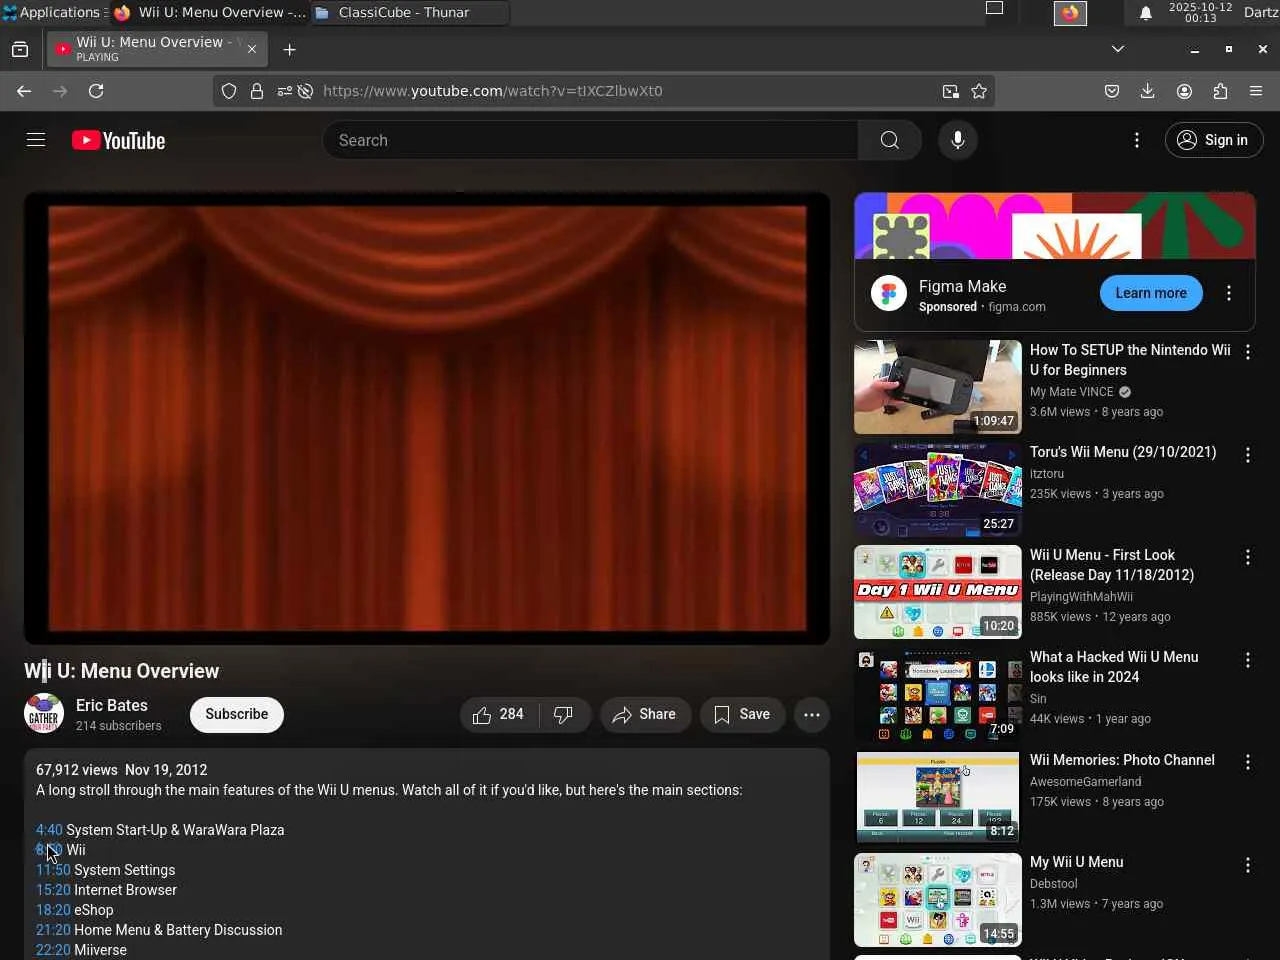Jump to timestamp 15:20 Internet Browser
Image resolution: width=1280 pixels, height=960 pixels.
click(53, 890)
